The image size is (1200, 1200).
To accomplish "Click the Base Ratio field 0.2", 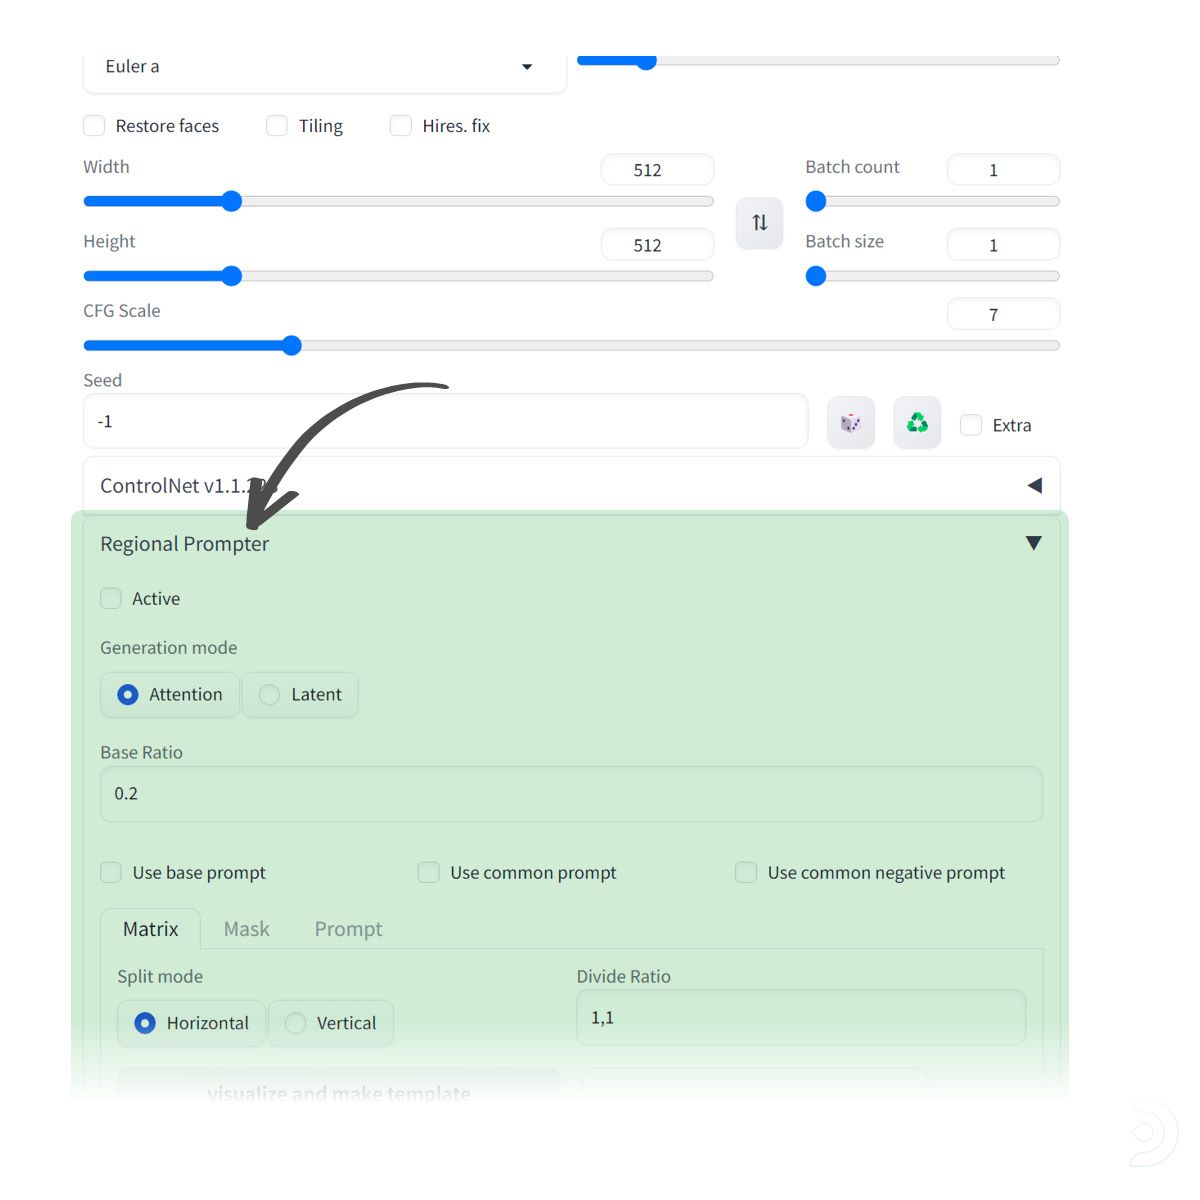I will click(571, 794).
